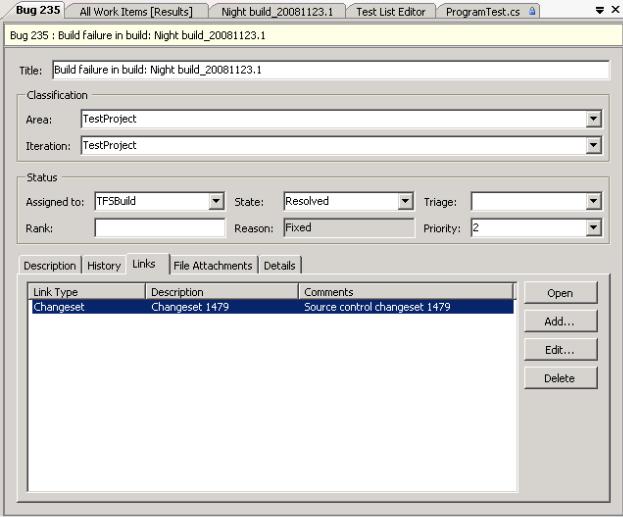Click the lock icon on ProgramTest.cs tab
The width and height of the screenshot is (623, 517).
click(x=531, y=11)
